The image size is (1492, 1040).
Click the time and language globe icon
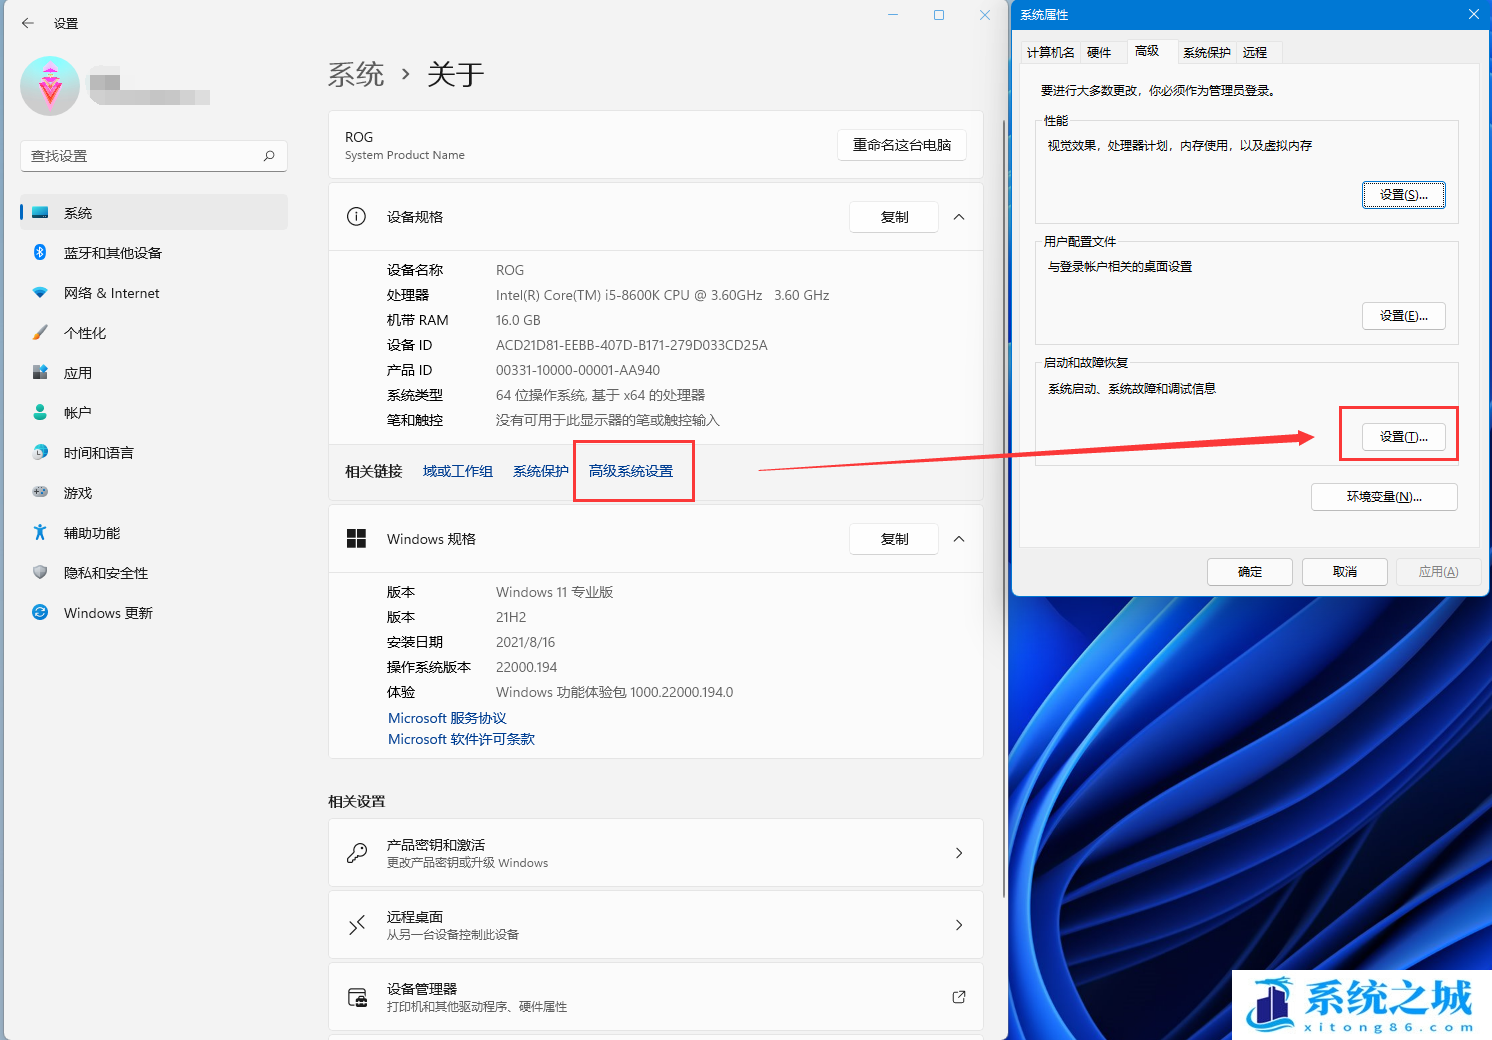(40, 453)
